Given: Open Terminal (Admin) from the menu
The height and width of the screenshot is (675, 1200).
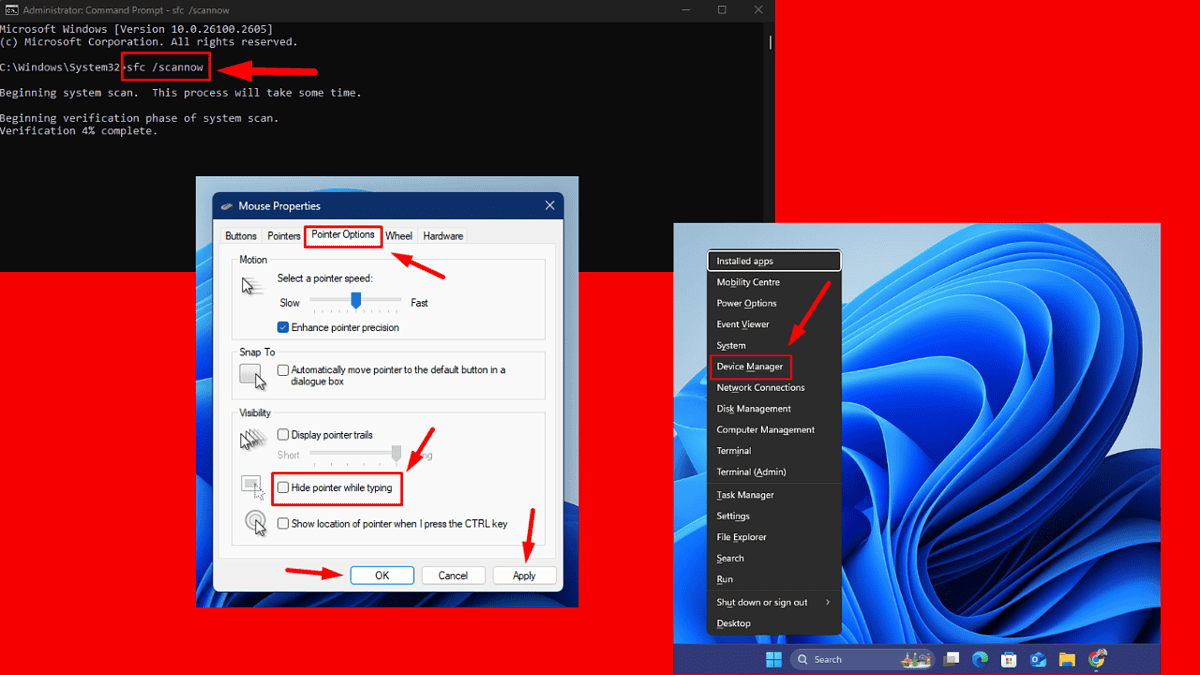Looking at the screenshot, I should click(x=774, y=471).
